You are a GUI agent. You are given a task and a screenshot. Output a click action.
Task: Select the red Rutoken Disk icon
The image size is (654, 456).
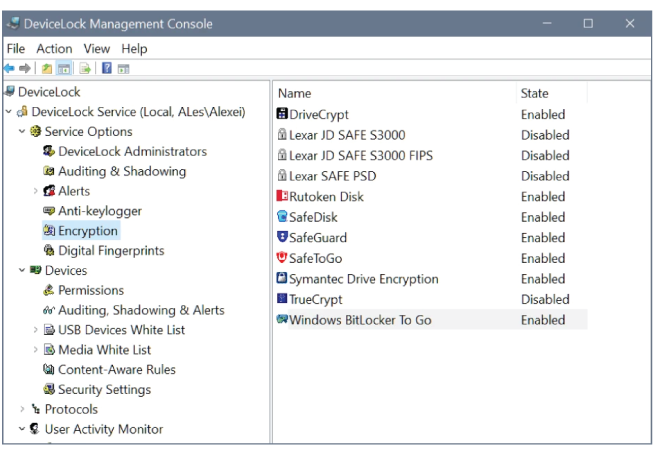(282, 196)
